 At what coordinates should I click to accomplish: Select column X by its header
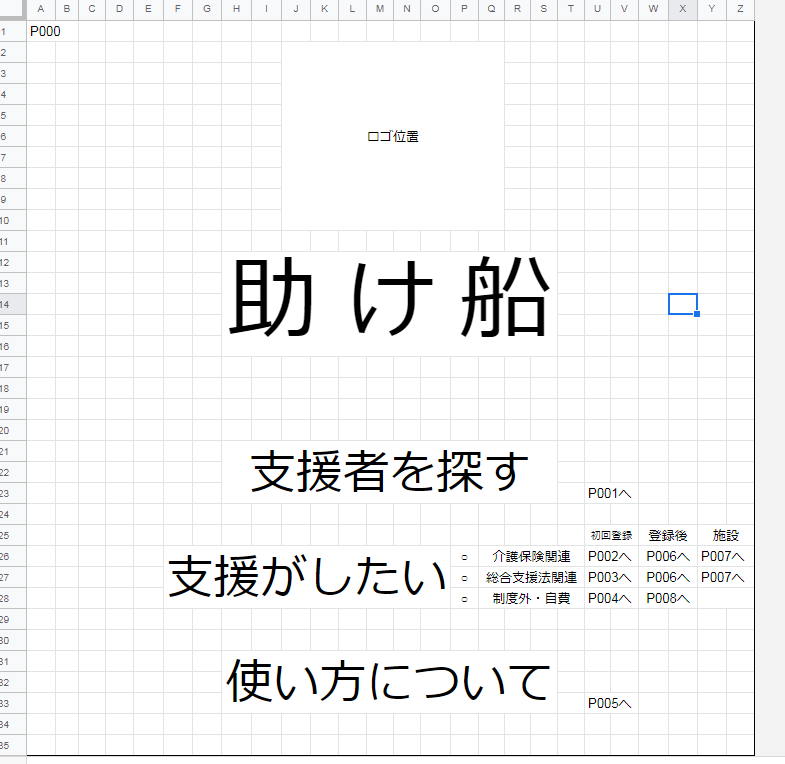pyautogui.click(x=683, y=9)
